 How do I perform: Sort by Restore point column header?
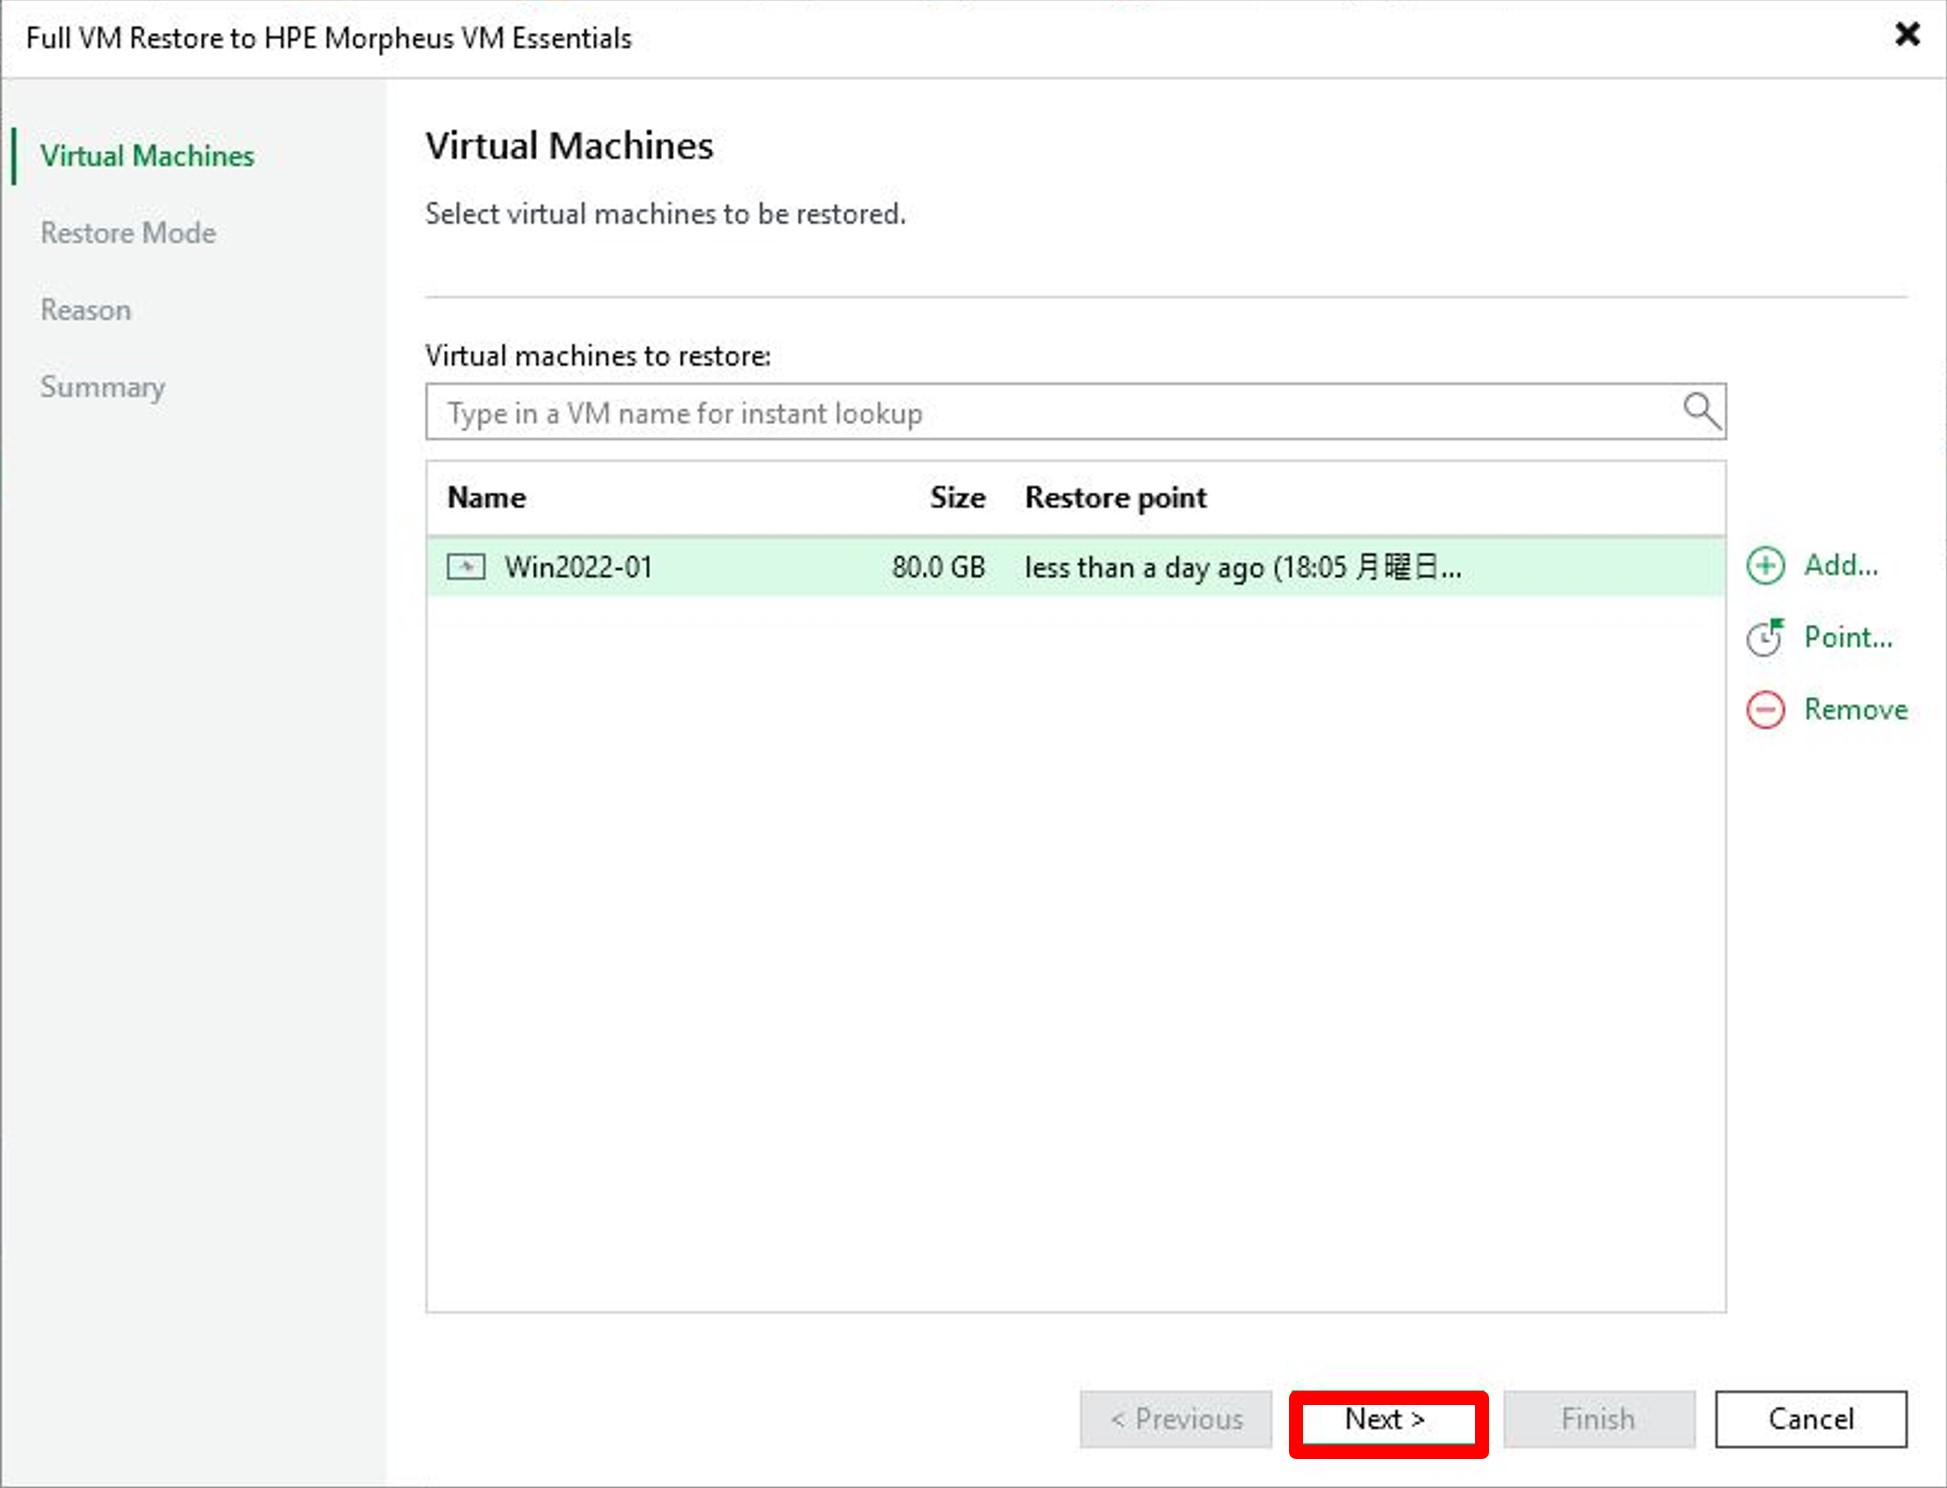[1116, 498]
